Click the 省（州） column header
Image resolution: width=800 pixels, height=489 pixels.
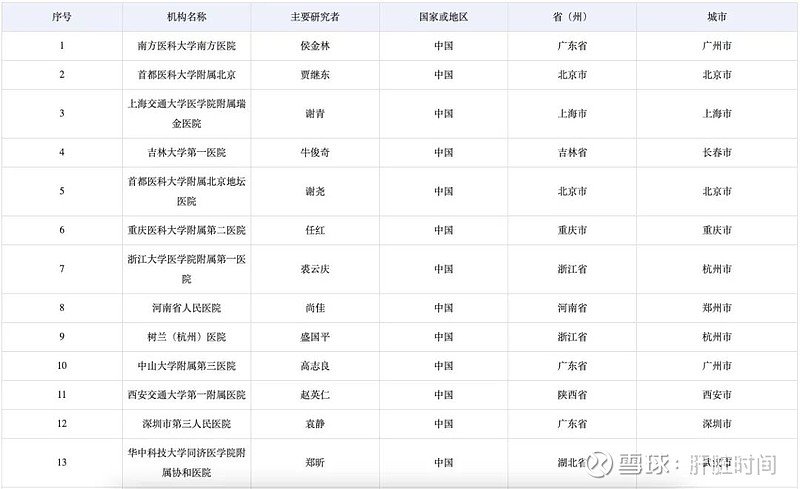pyautogui.click(x=572, y=17)
